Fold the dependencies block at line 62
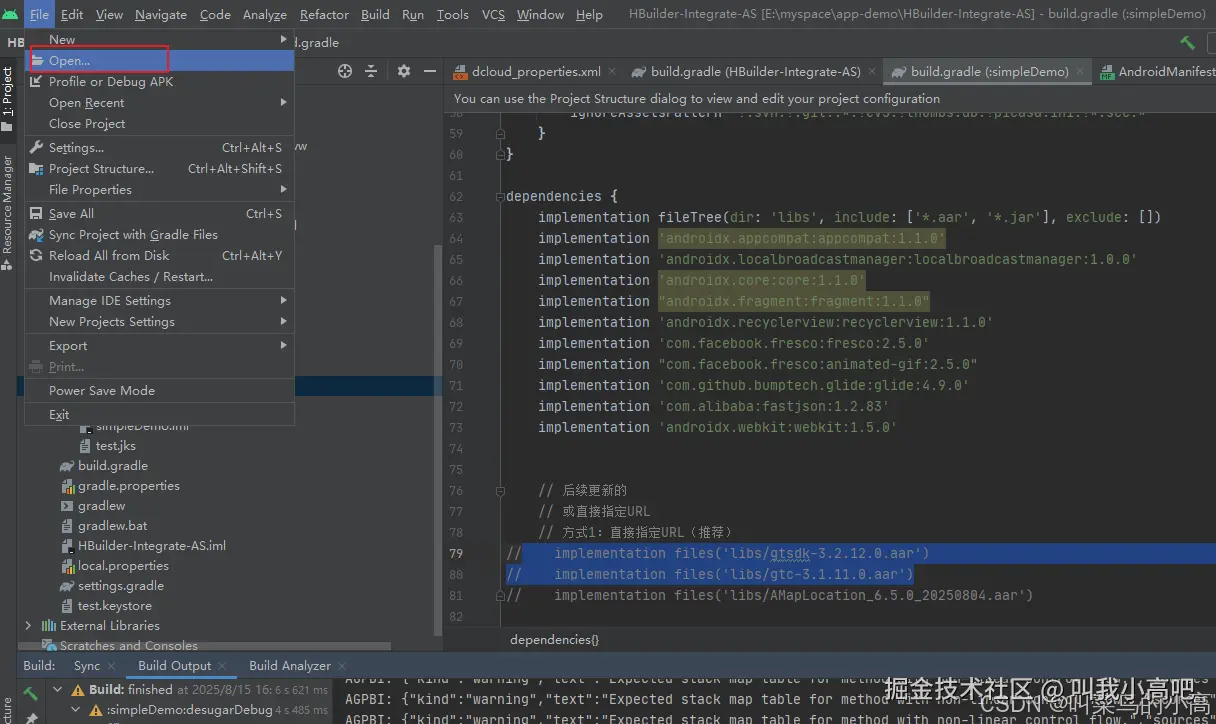This screenshot has height=724, width=1216. pyautogui.click(x=500, y=196)
